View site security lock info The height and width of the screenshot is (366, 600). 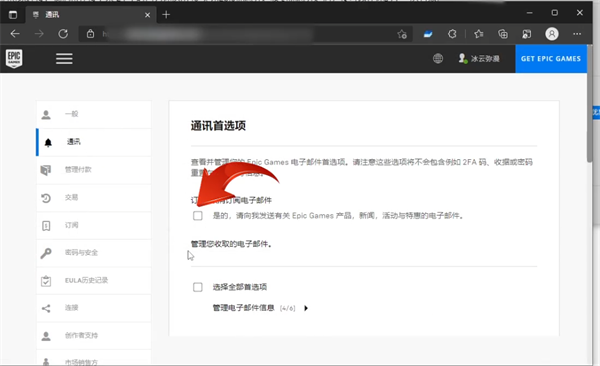tap(90, 34)
